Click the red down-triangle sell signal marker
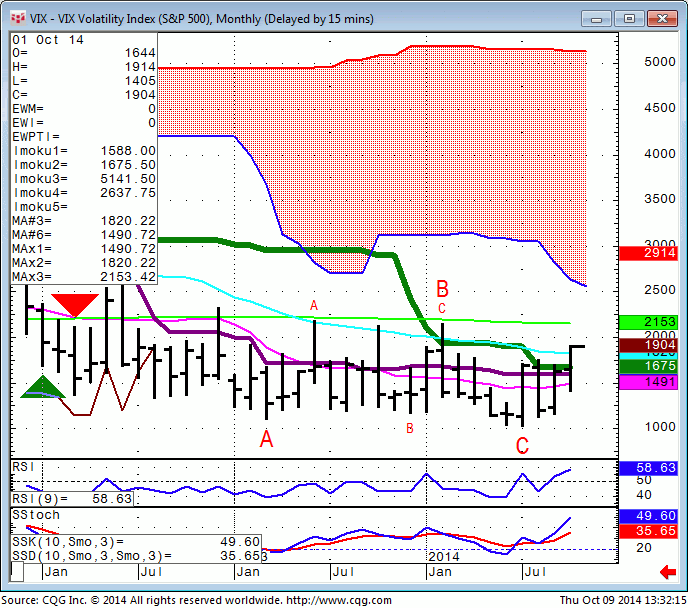The height and width of the screenshot is (608, 688). coord(75,305)
